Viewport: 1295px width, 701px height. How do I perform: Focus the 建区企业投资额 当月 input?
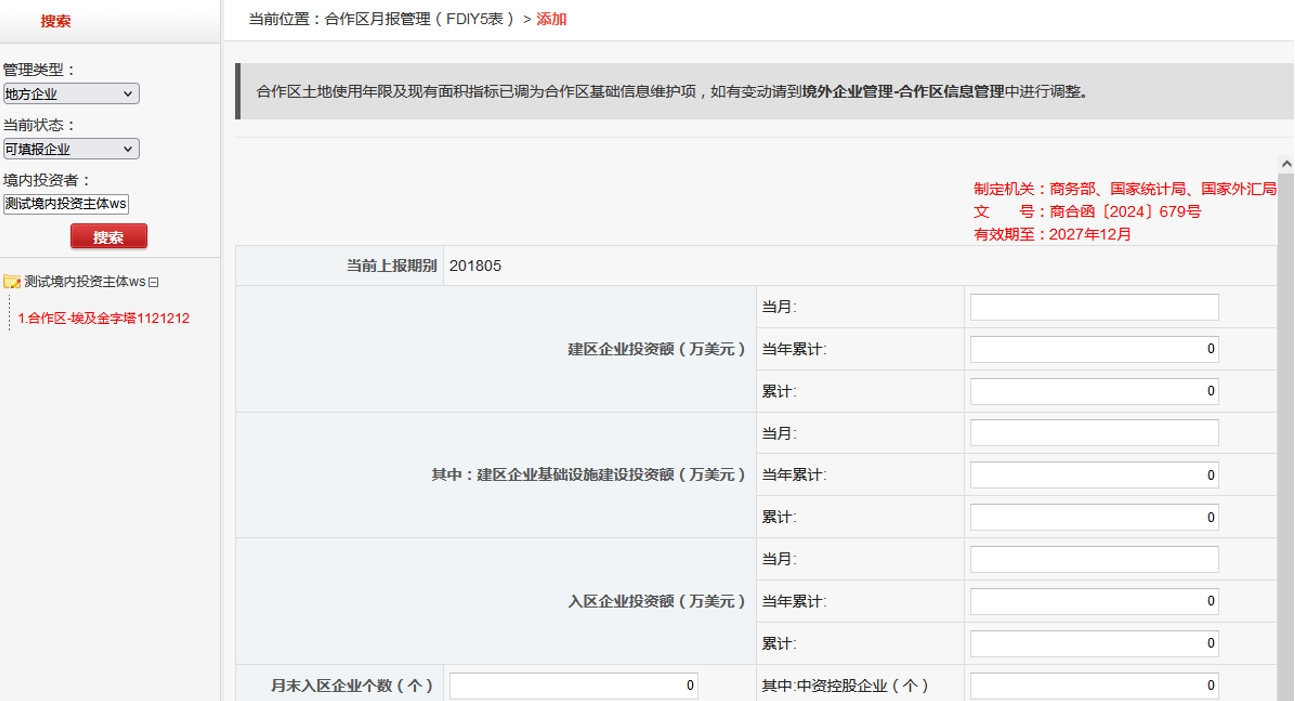(x=1094, y=307)
